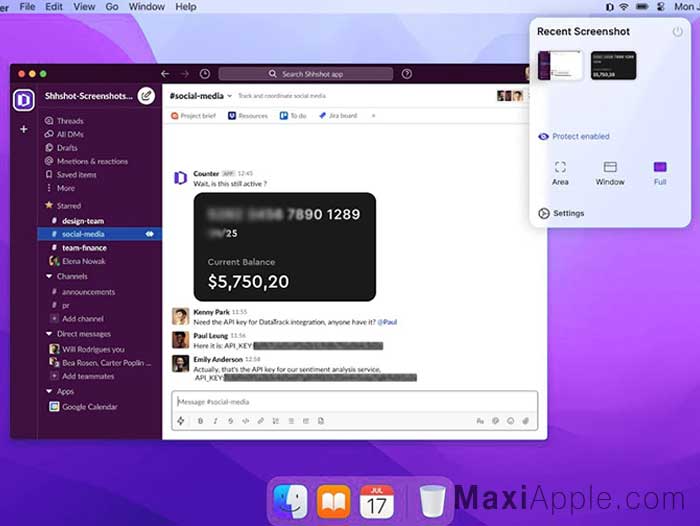Collapse the Direct messages section

(x=49, y=334)
